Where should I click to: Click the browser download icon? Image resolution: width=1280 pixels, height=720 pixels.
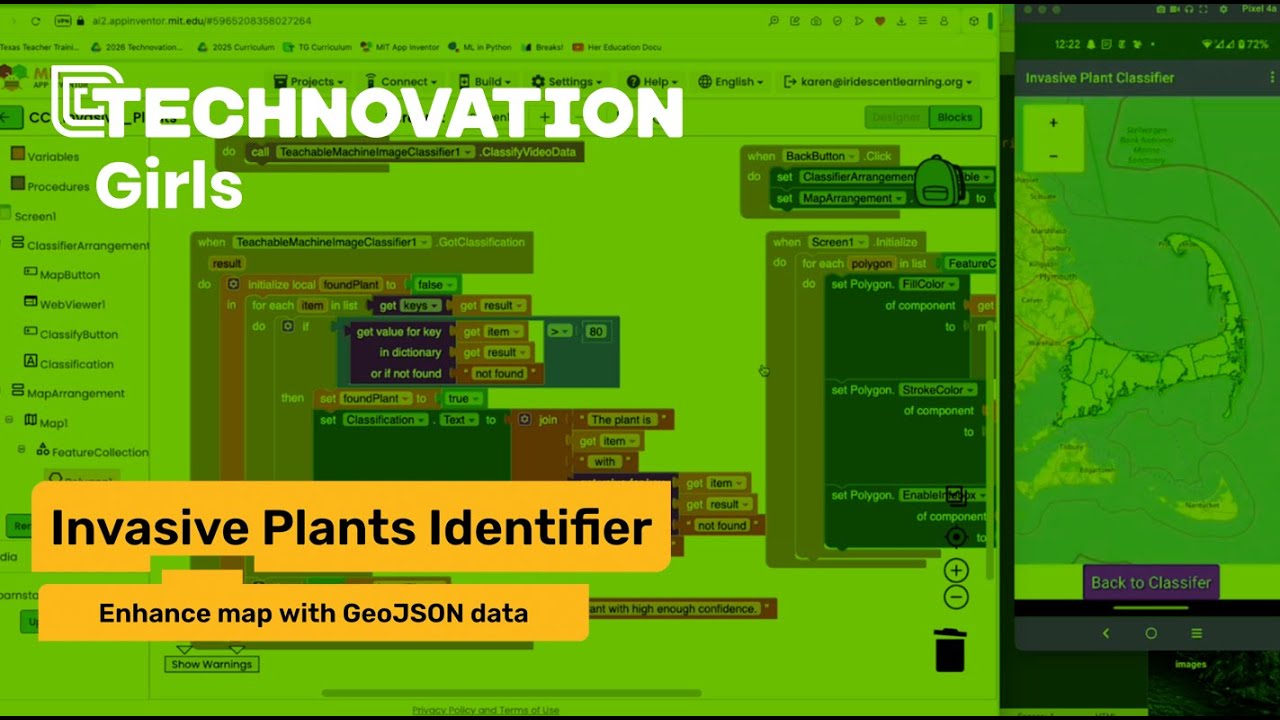click(901, 21)
